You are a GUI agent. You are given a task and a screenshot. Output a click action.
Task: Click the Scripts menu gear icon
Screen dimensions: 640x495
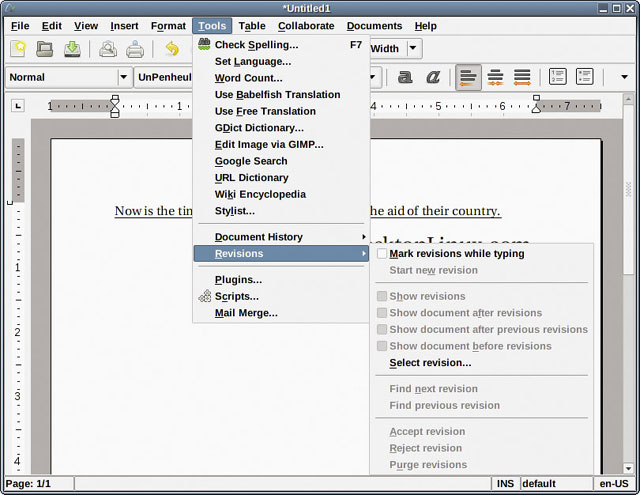205,296
